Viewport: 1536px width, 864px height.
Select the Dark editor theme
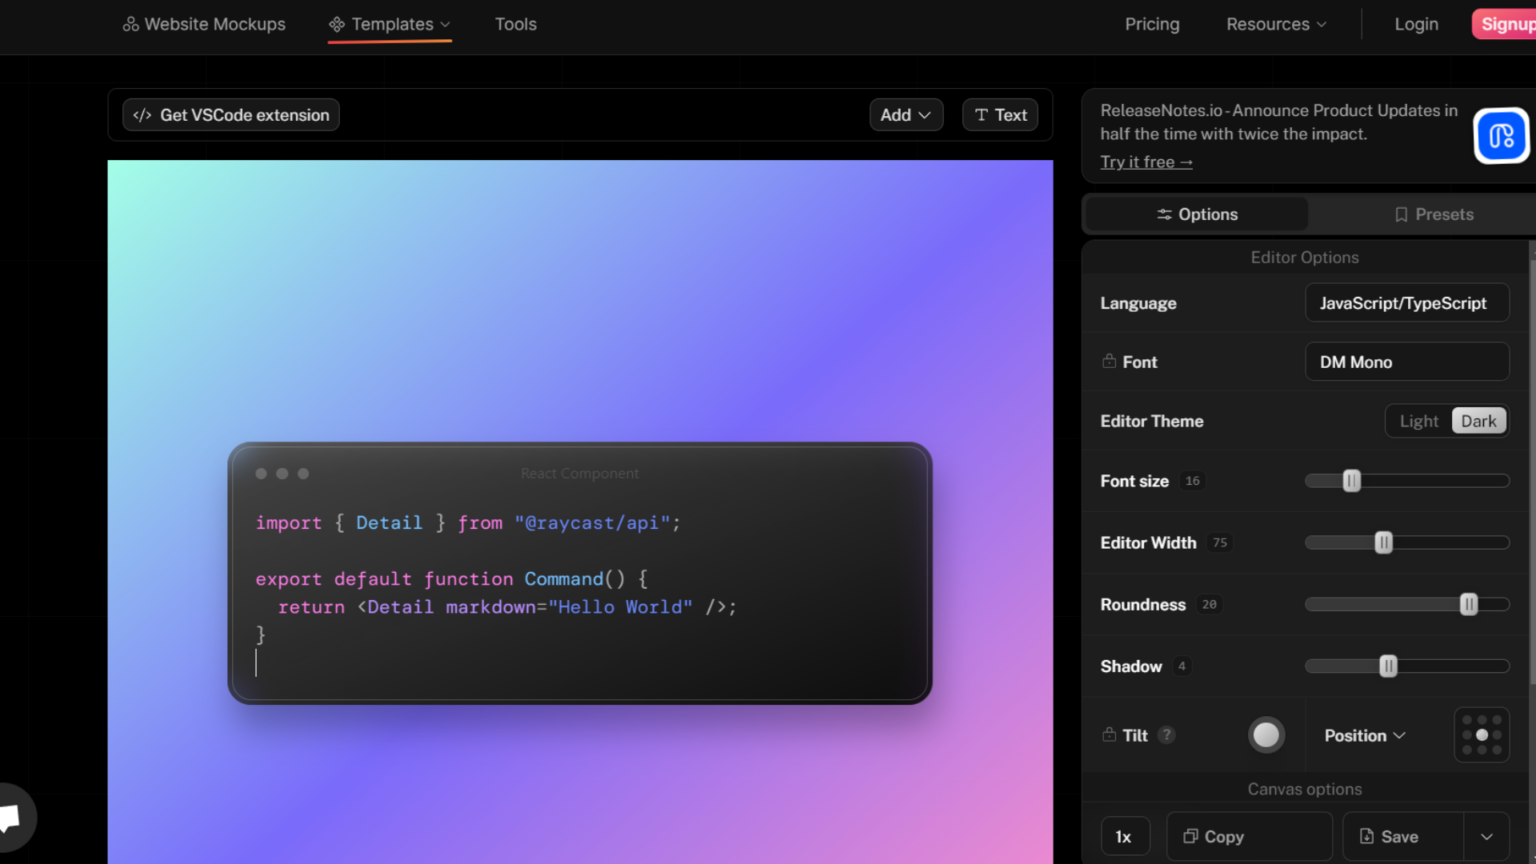tap(1478, 421)
